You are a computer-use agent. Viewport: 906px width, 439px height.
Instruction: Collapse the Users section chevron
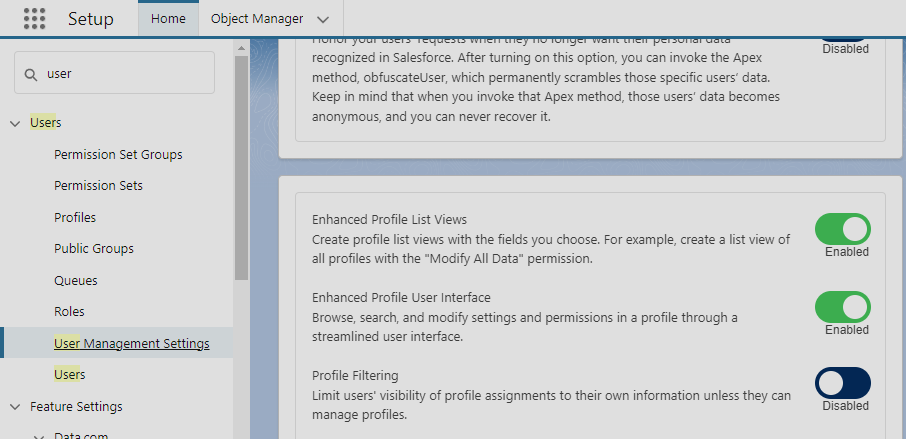tap(16, 123)
